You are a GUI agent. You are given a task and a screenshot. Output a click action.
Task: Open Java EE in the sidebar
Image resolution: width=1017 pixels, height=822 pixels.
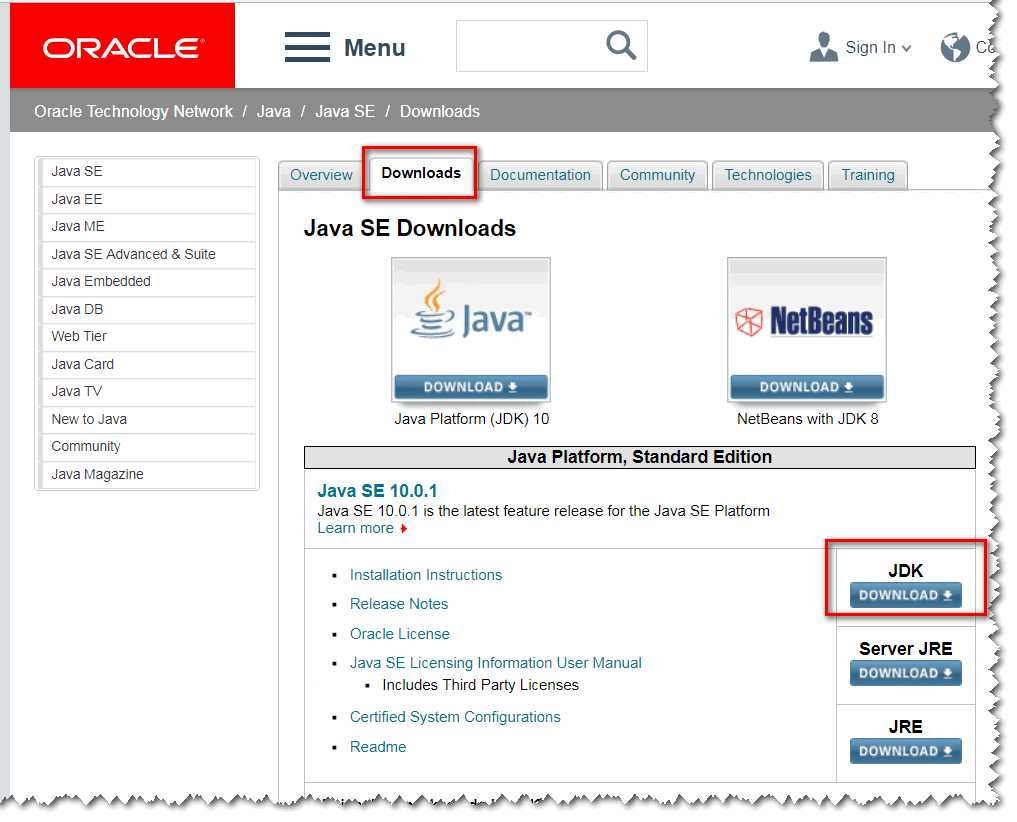(x=148, y=200)
